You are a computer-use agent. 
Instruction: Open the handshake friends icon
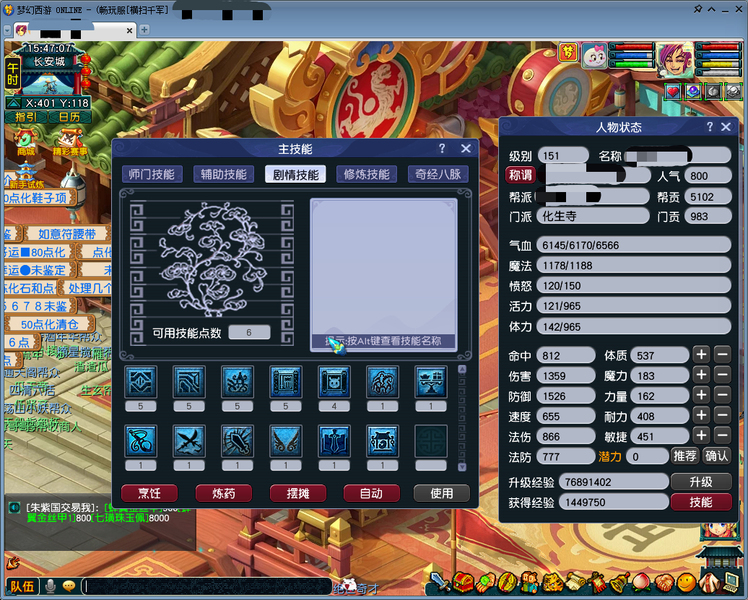665,583
